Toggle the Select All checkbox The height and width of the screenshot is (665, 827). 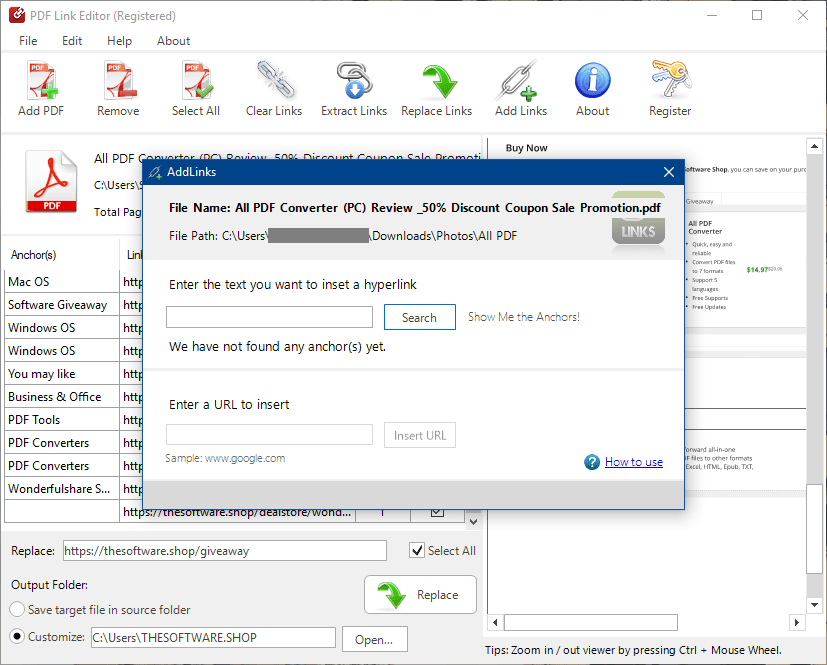click(x=418, y=551)
